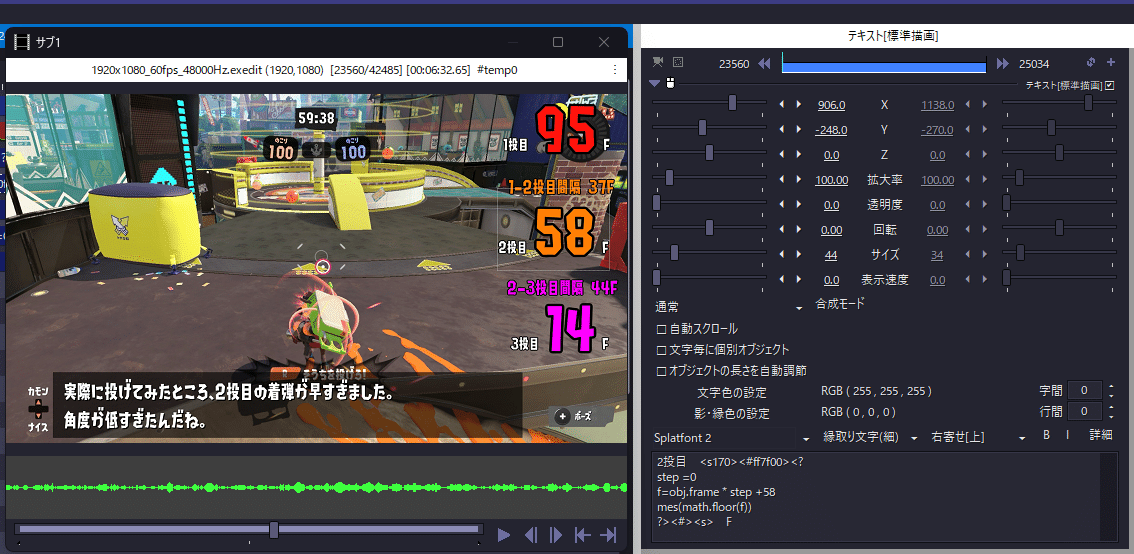Click the Z parameter movement button

tap(884, 155)
